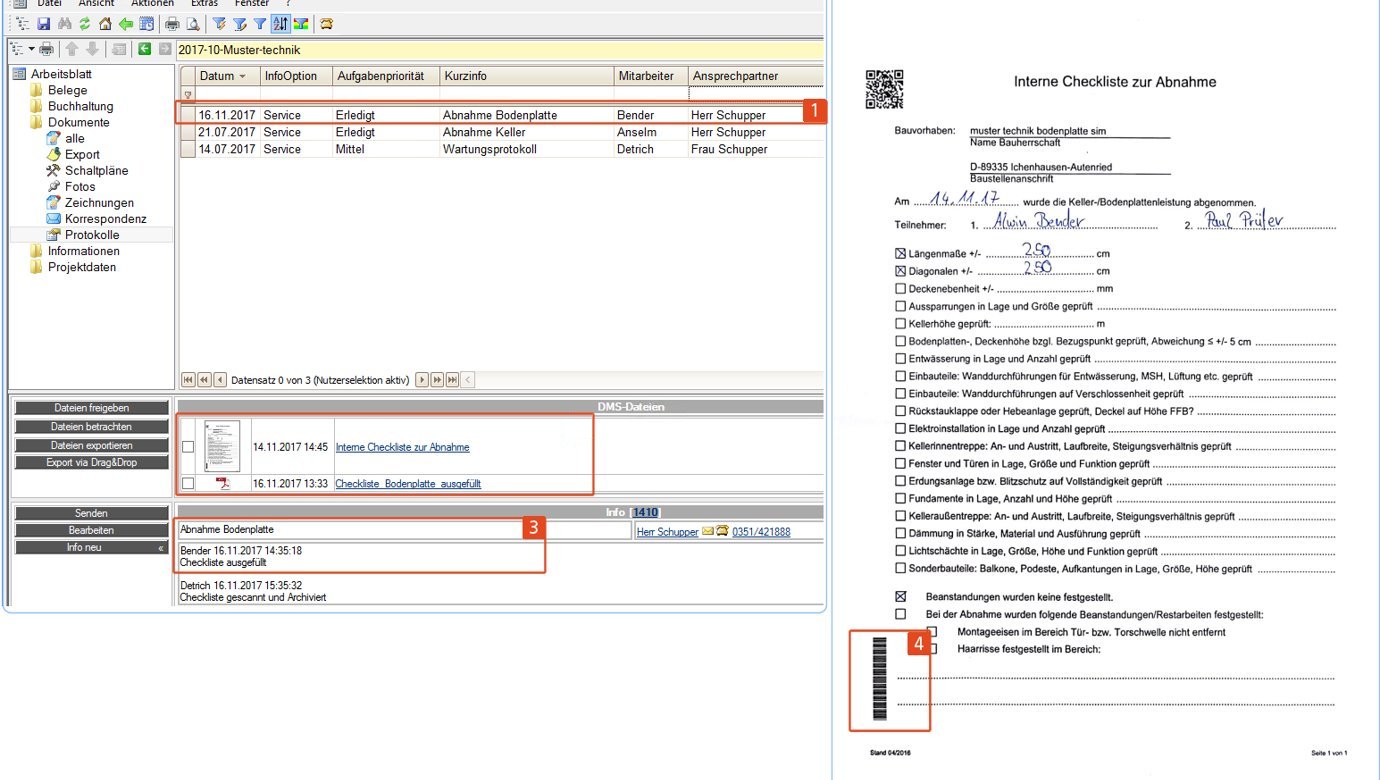The width and height of the screenshot is (1380, 780).
Task: Open the Checkliste_Bodenplatte_ausgefüllt link
Action: (x=408, y=484)
